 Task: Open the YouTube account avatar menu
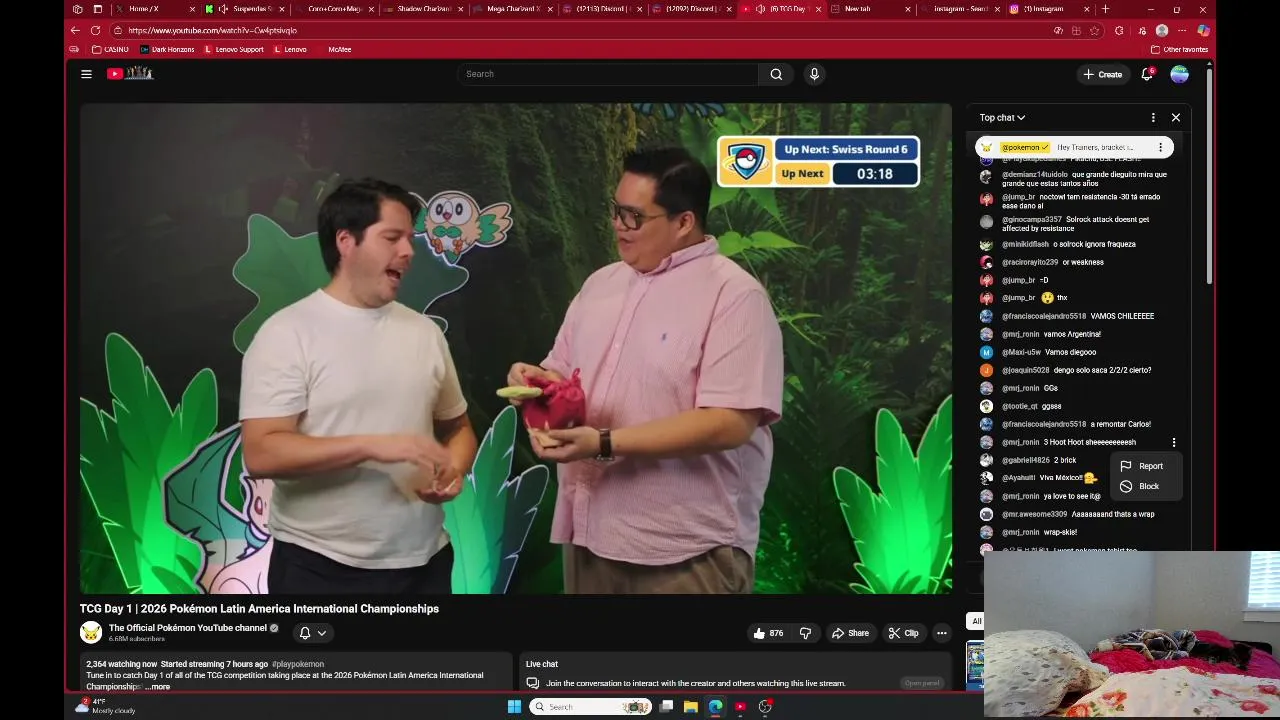click(1180, 74)
